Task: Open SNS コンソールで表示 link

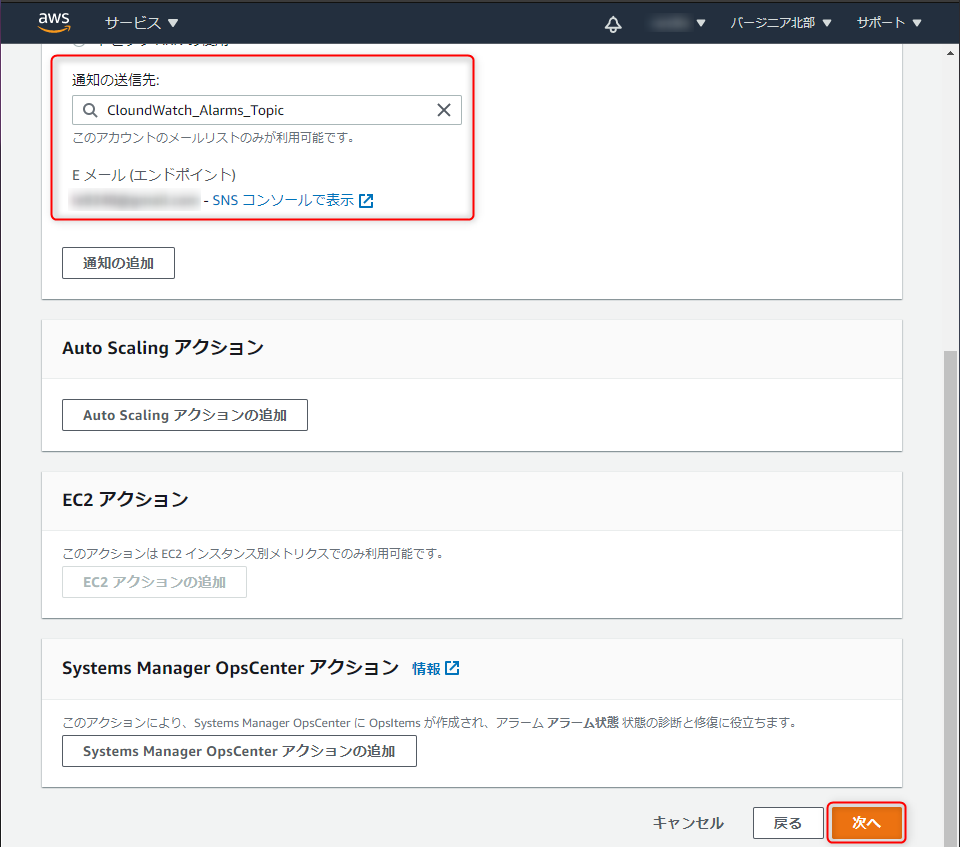Action: coord(283,200)
